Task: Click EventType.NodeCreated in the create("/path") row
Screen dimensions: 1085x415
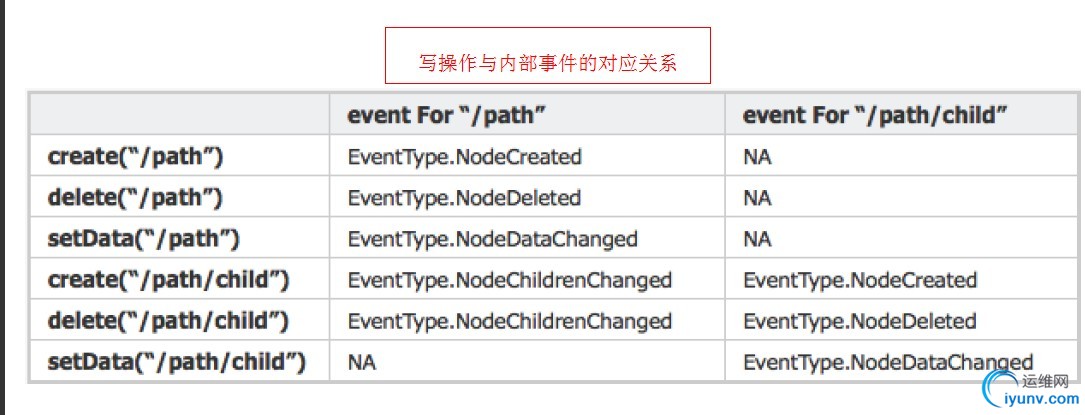Action: pyautogui.click(x=464, y=157)
